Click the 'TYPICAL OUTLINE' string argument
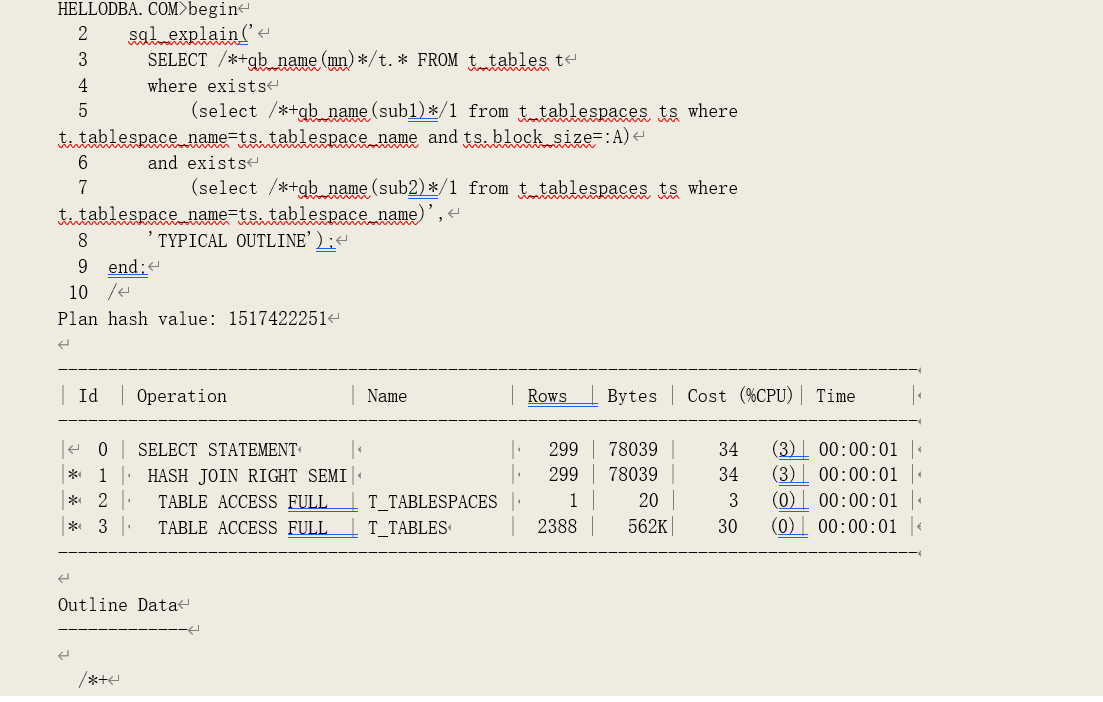The image size is (1103, 702). coord(229,240)
